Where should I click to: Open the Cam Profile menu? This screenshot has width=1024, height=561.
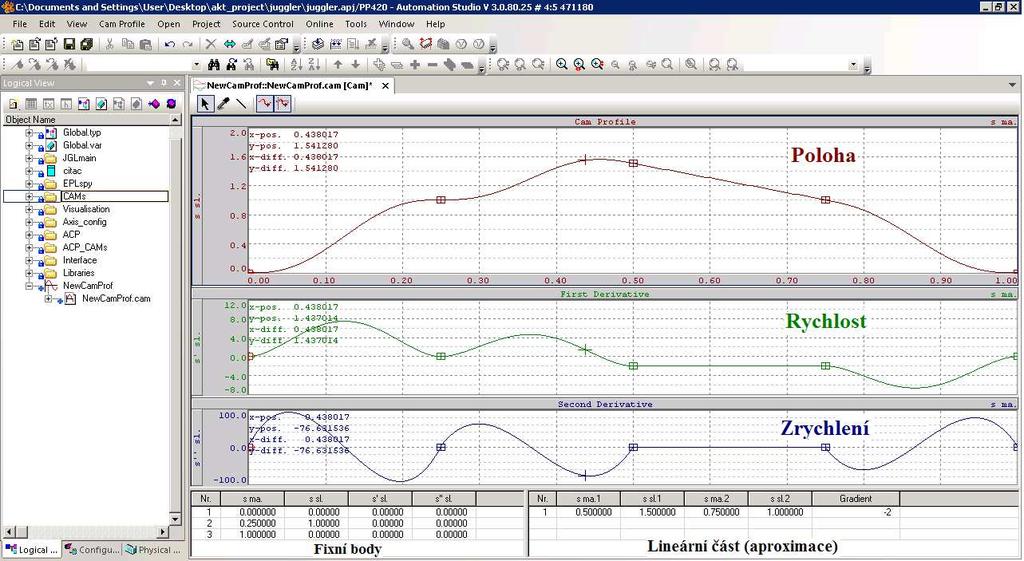click(121, 24)
